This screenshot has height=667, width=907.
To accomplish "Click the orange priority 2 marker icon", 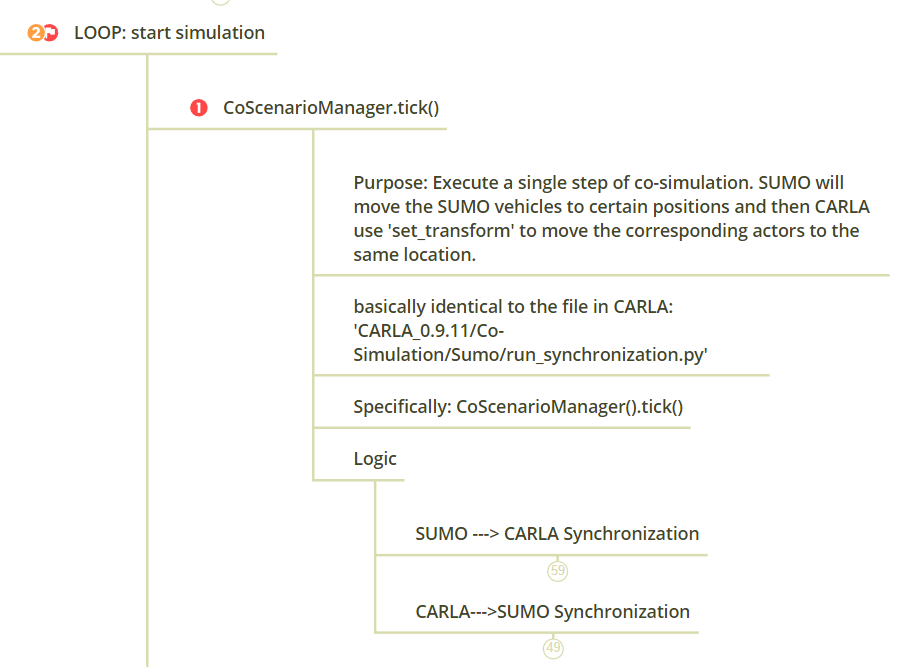I will (x=35, y=33).
